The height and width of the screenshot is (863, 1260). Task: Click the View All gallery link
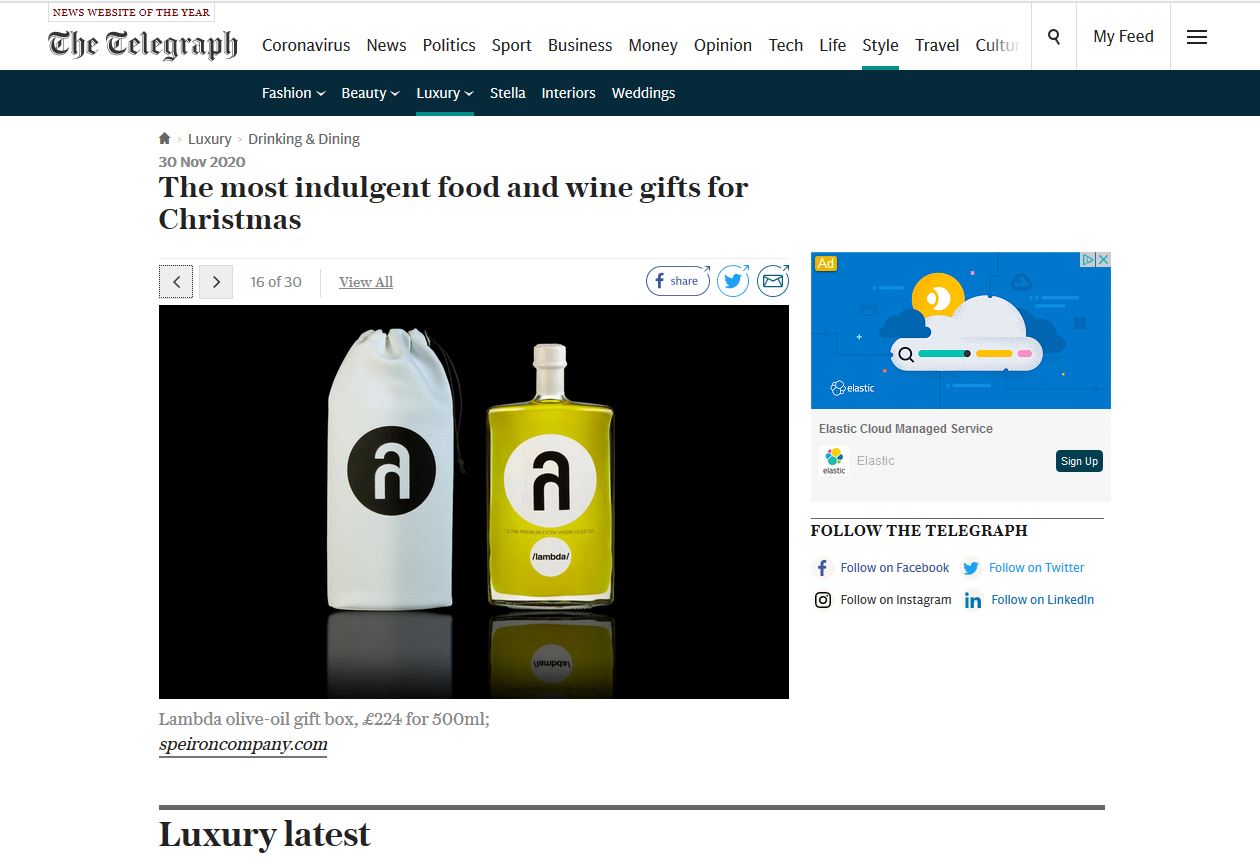click(x=366, y=282)
